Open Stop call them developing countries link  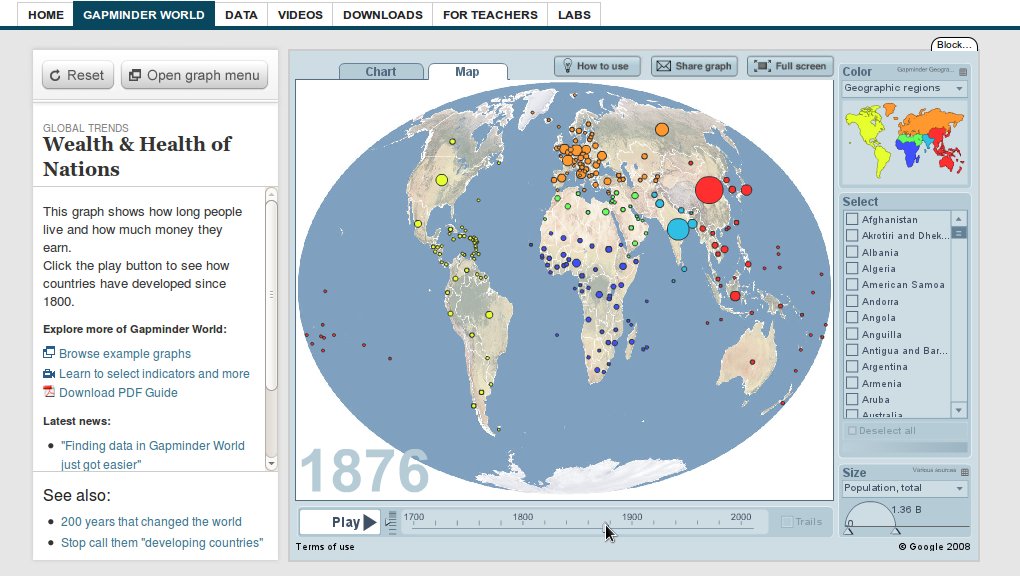click(162, 543)
